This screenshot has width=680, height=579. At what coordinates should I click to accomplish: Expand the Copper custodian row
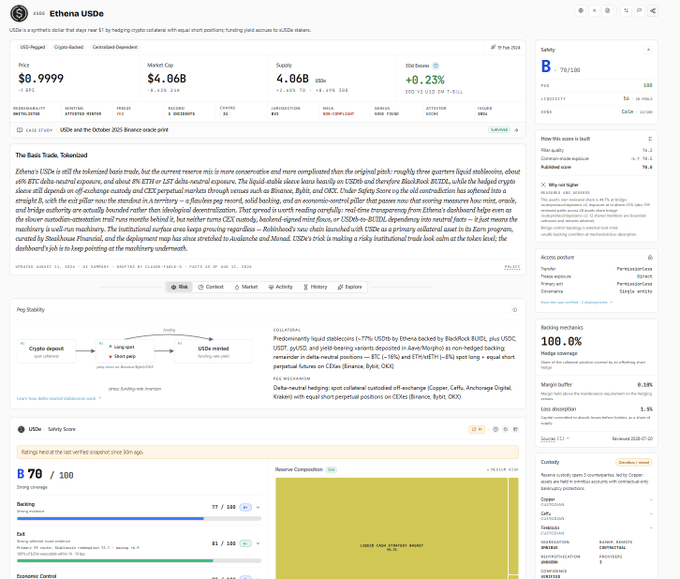pos(596,501)
